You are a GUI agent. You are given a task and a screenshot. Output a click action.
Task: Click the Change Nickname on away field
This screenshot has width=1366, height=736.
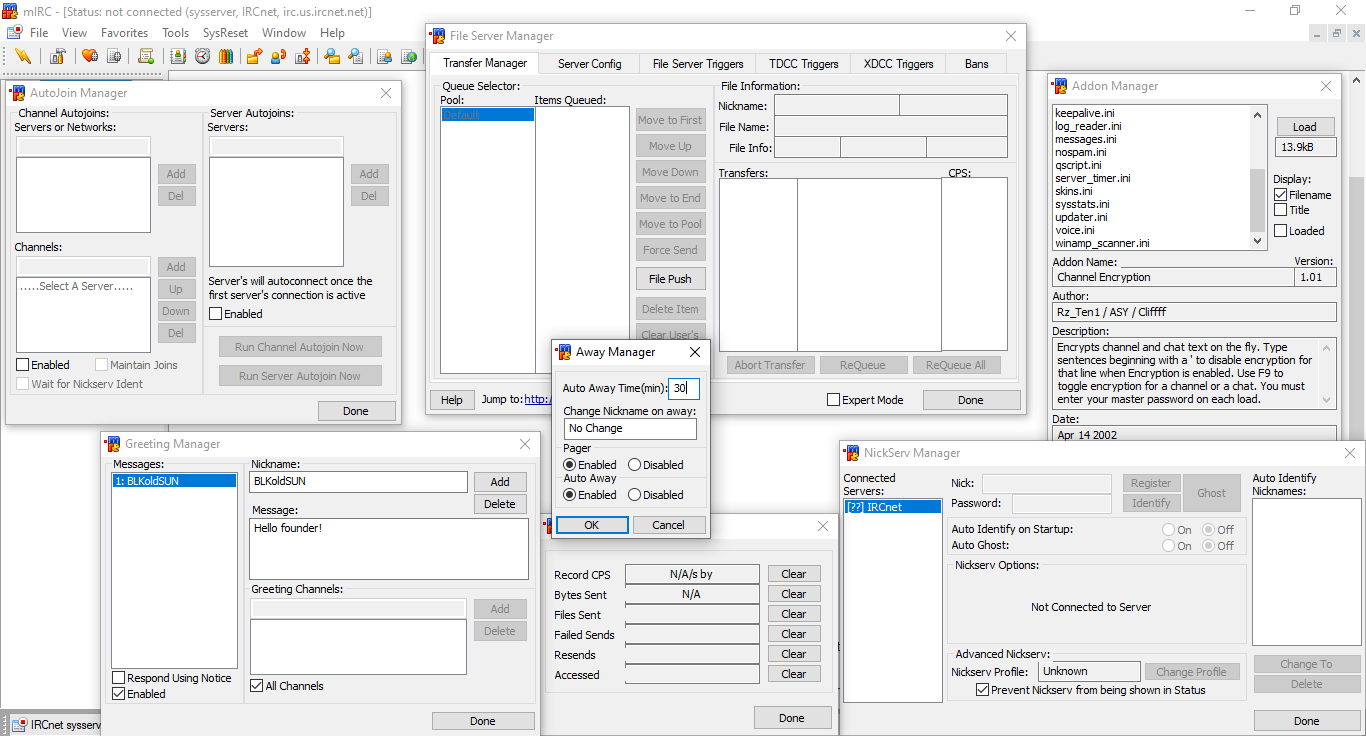(630, 428)
